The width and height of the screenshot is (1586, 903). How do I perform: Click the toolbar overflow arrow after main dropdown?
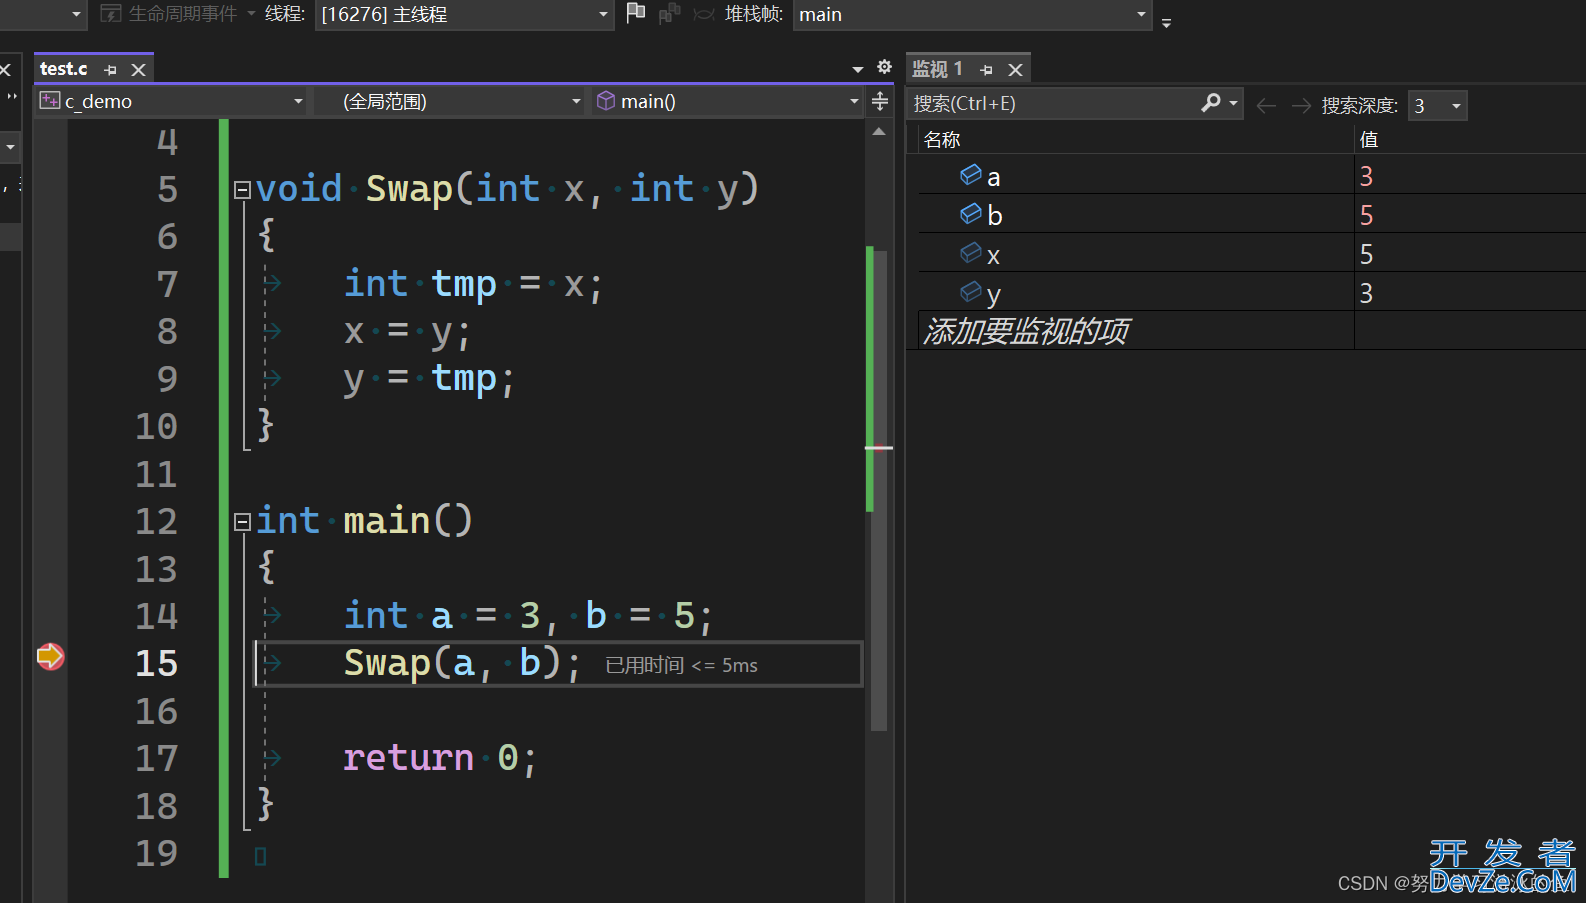coord(1166,22)
